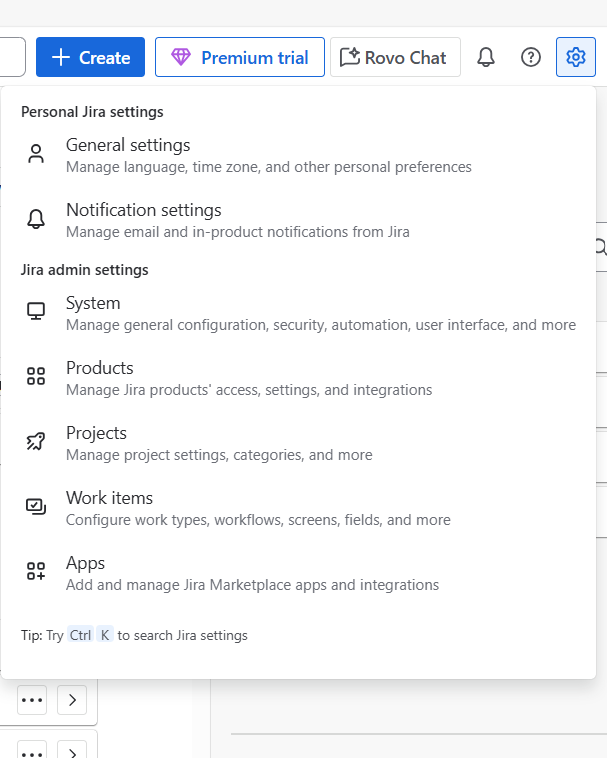Click 'Manage project settings, categories' description
This screenshot has width=607, height=758.
(219, 455)
